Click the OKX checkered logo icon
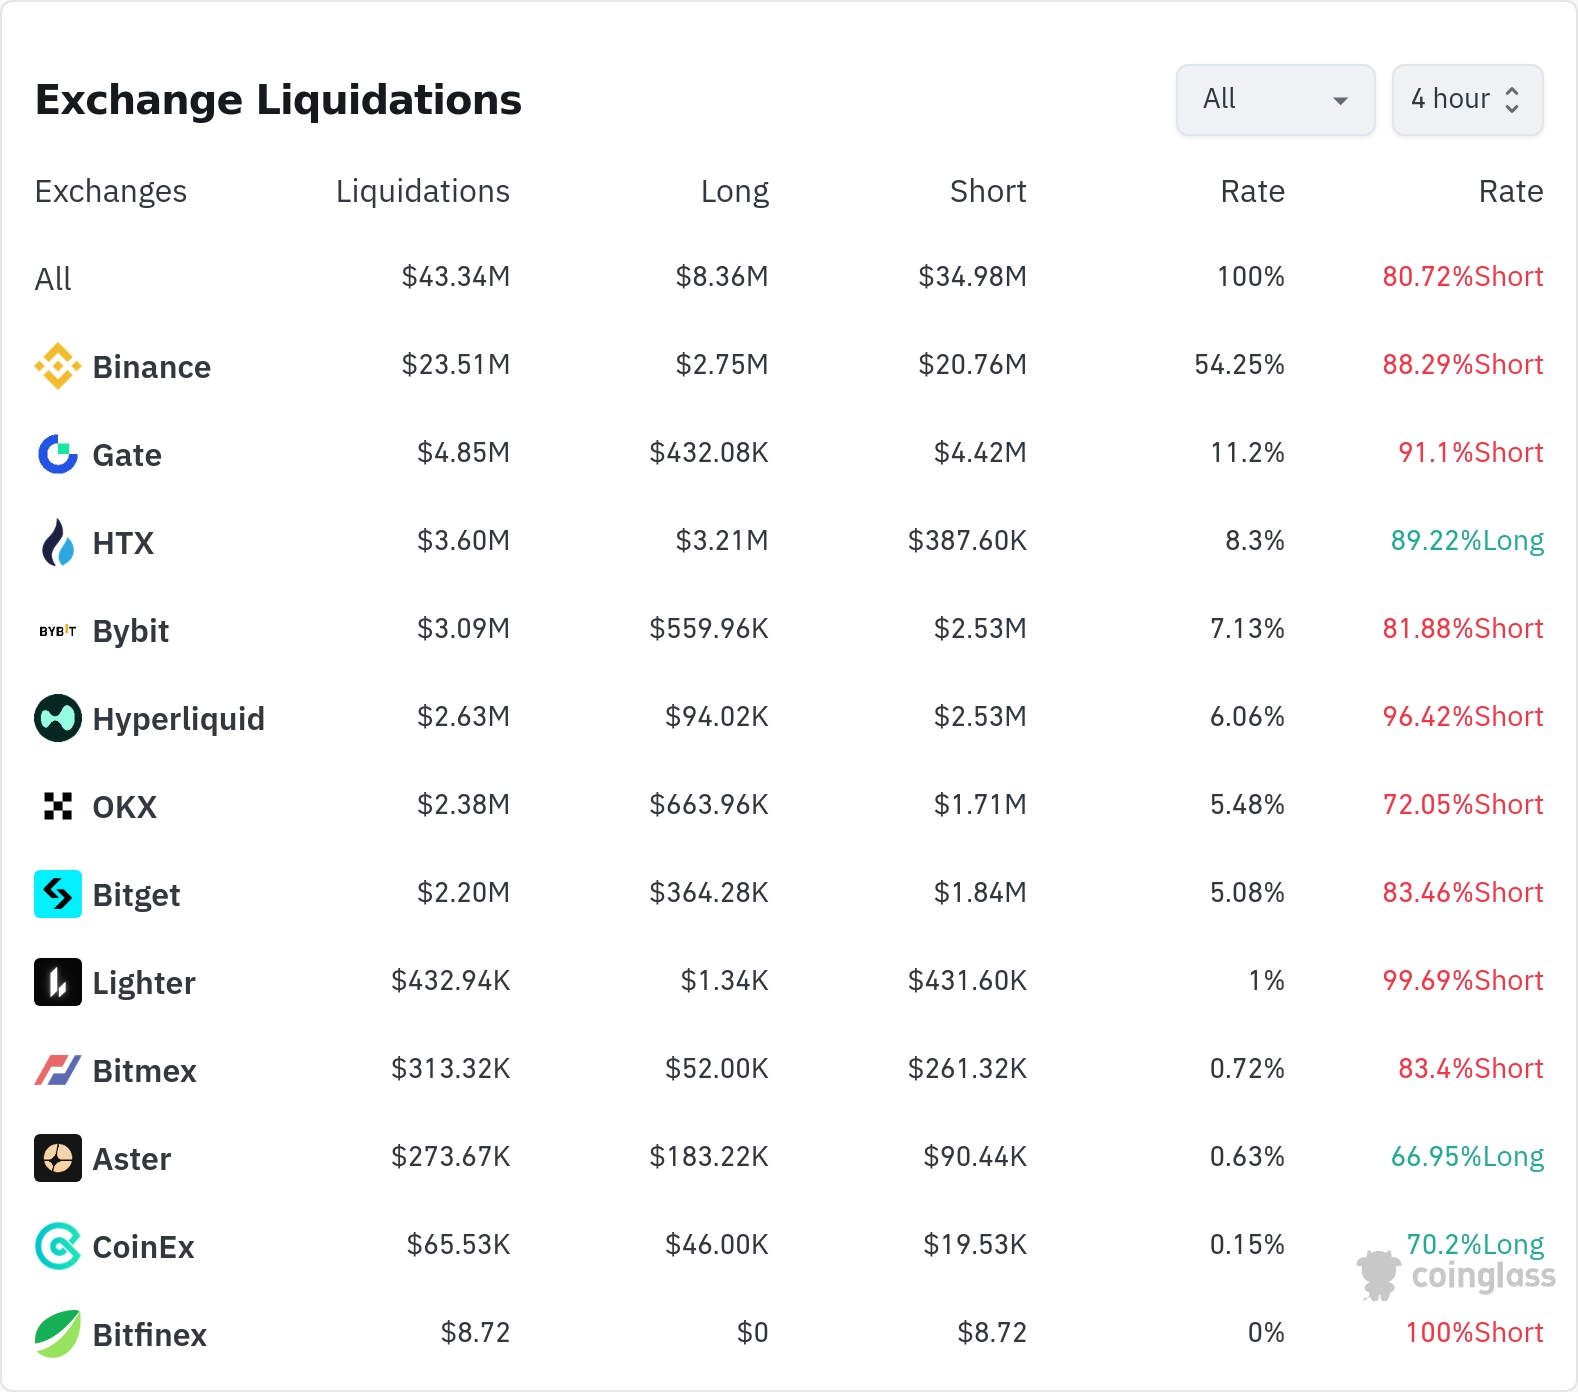The image size is (1578, 1392). 58,806
